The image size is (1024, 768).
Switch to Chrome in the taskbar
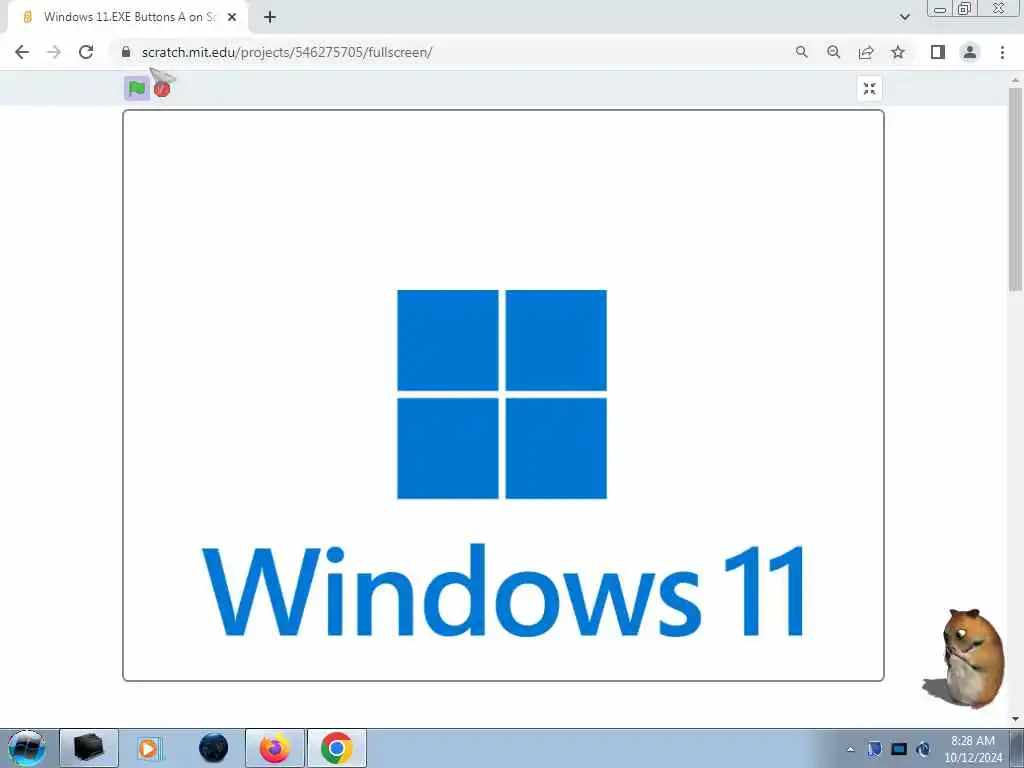point(336,748)
